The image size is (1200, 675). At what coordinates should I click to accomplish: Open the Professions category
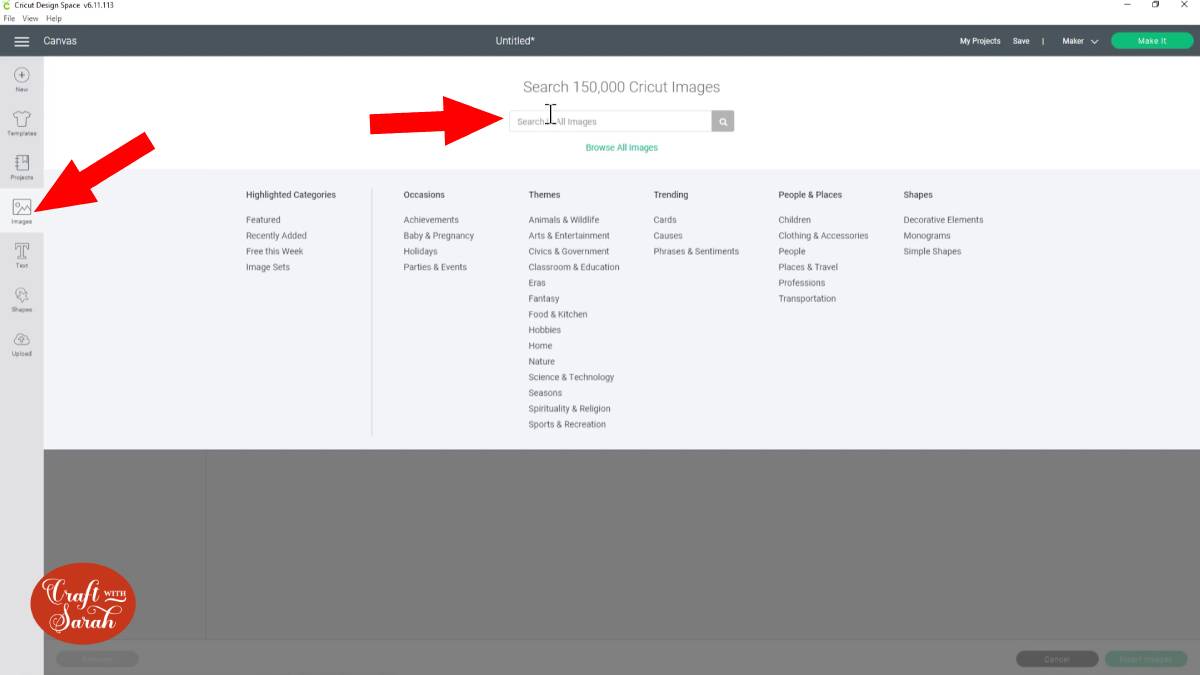pos(802,283)
